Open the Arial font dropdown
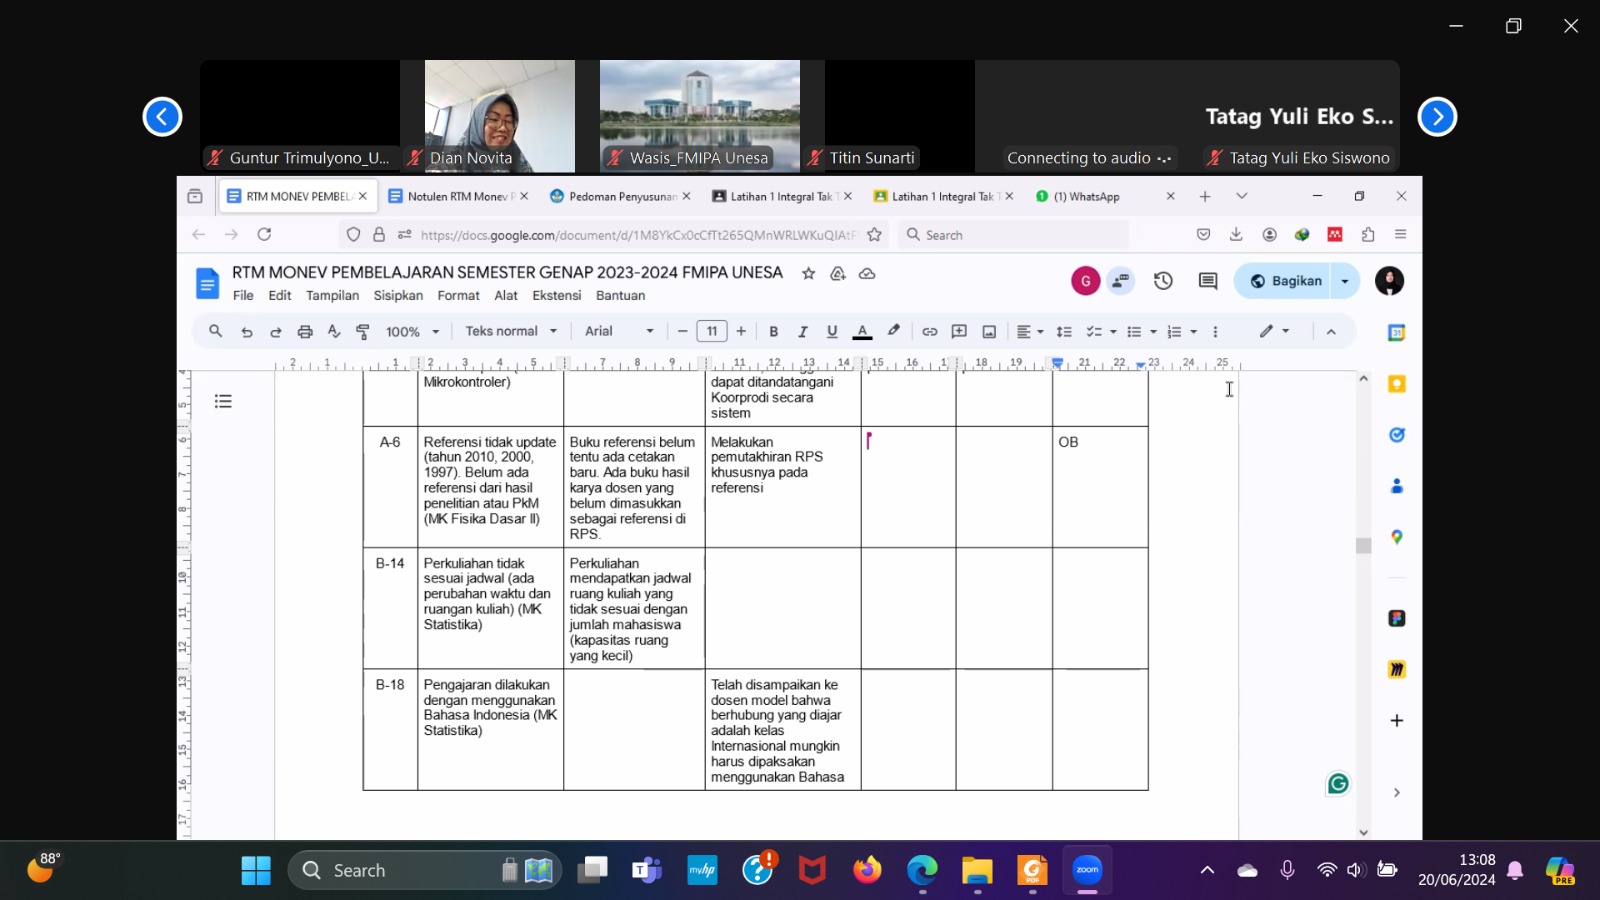Image resolution: width=1600 pixels, height=900 pixels. point(619,332)
